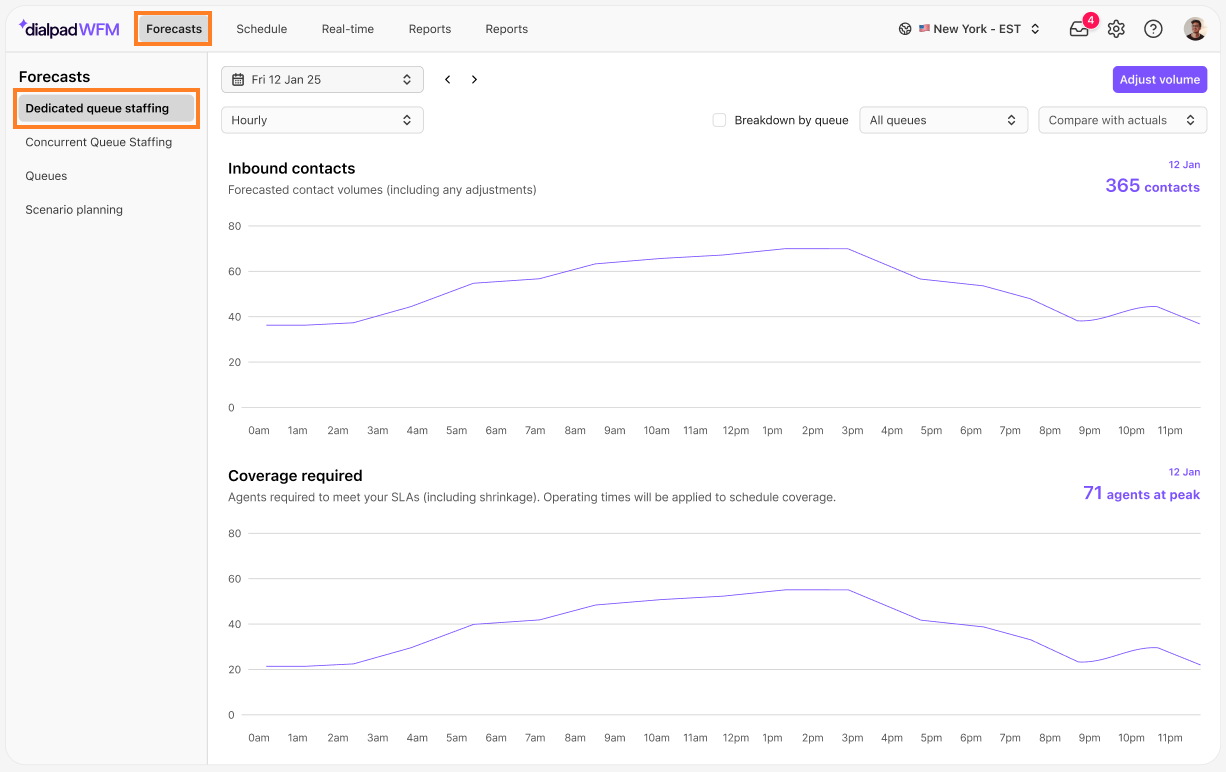This screenshot has height=772, width=1226.
Task: Go to next day arrow
Action: 474,79
